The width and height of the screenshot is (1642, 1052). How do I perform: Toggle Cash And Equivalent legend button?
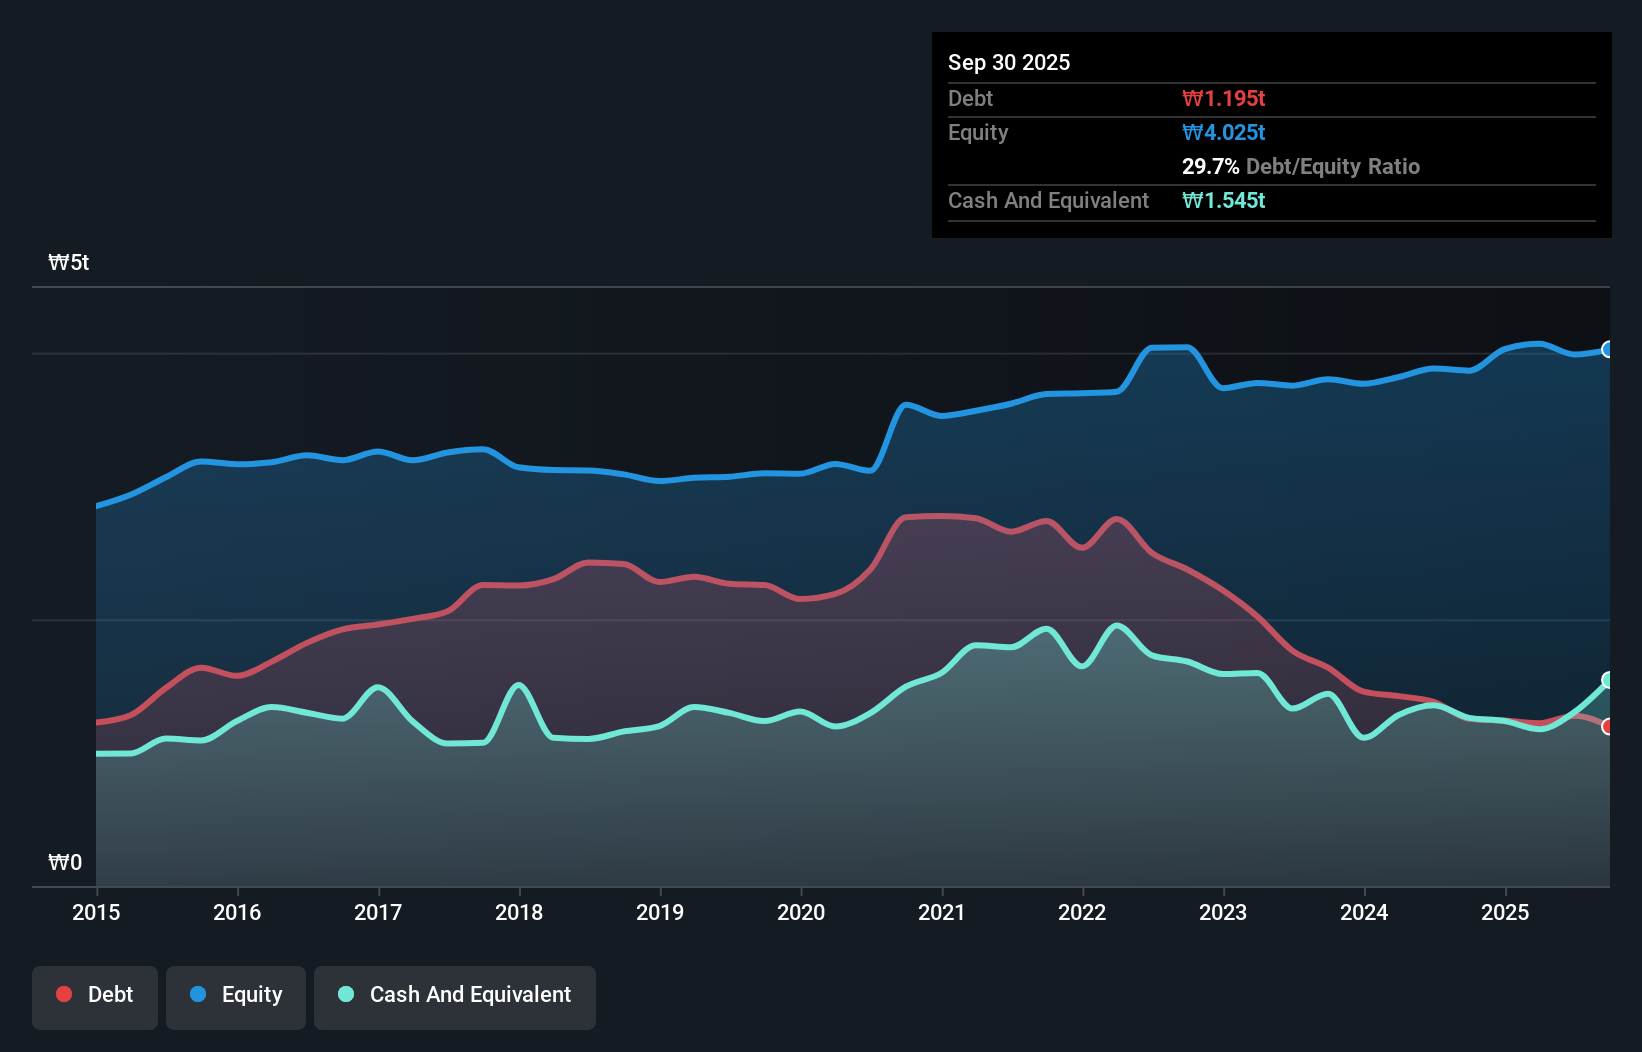(455, 997)
